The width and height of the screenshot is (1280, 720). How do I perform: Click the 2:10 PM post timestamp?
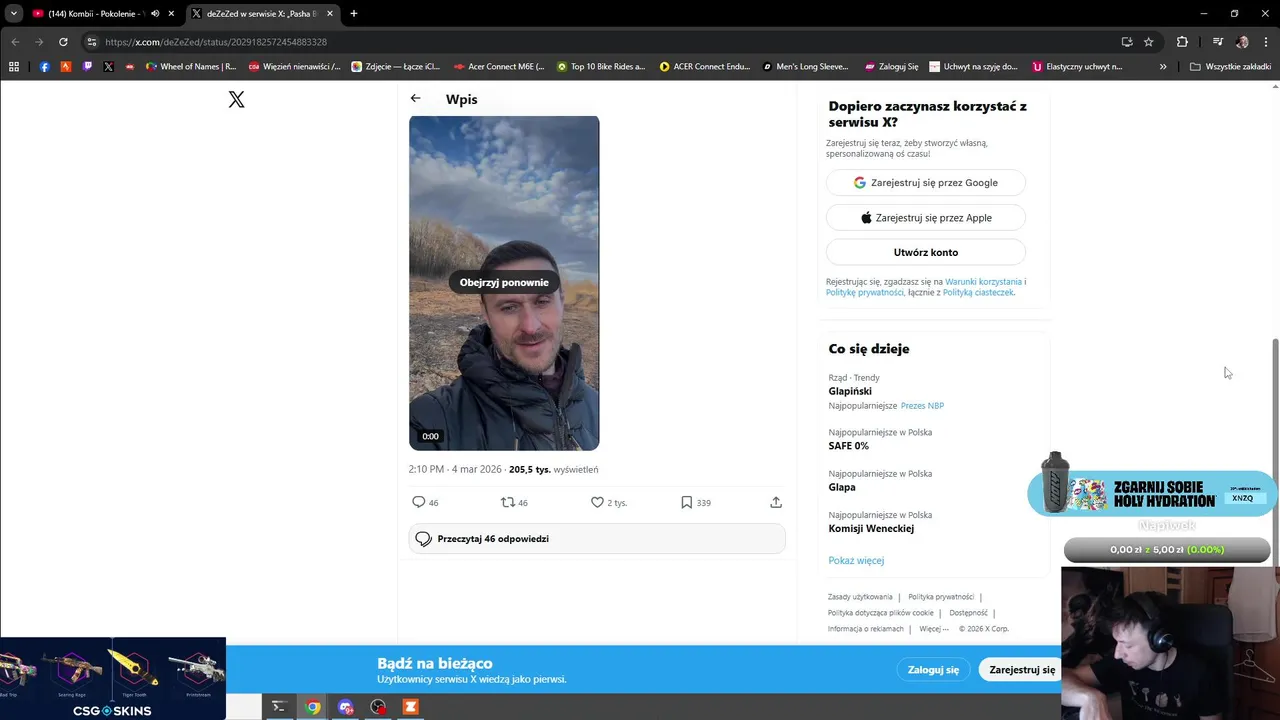coord(454,470)
